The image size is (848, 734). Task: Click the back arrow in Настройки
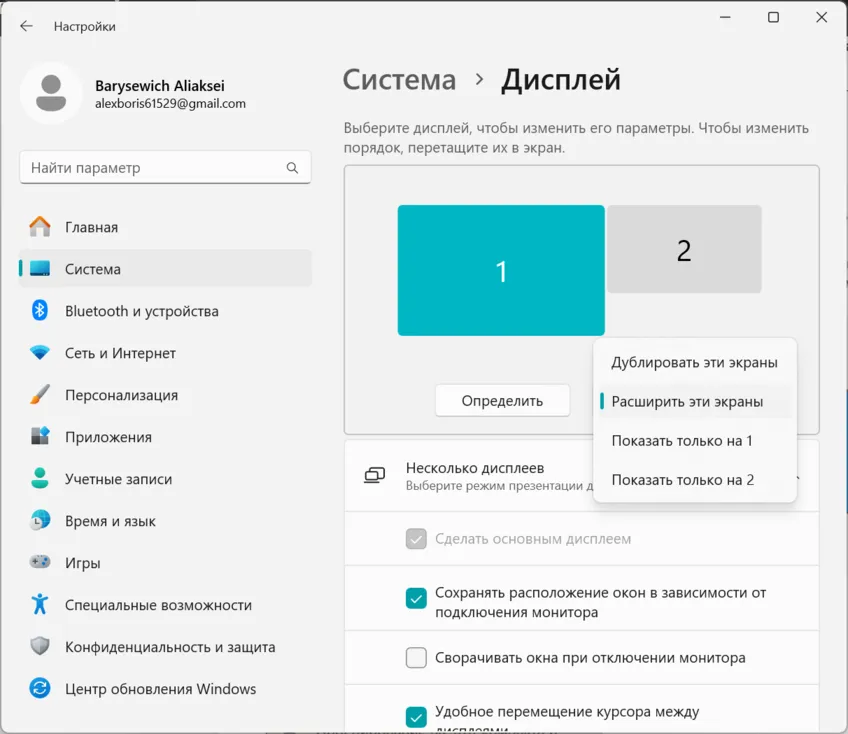(x=26, y=27)
